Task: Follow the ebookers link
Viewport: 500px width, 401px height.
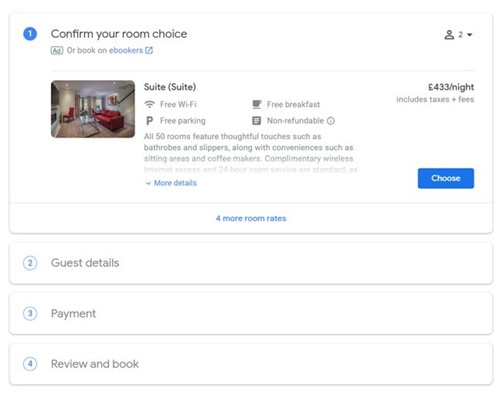Action: (126, 50)
